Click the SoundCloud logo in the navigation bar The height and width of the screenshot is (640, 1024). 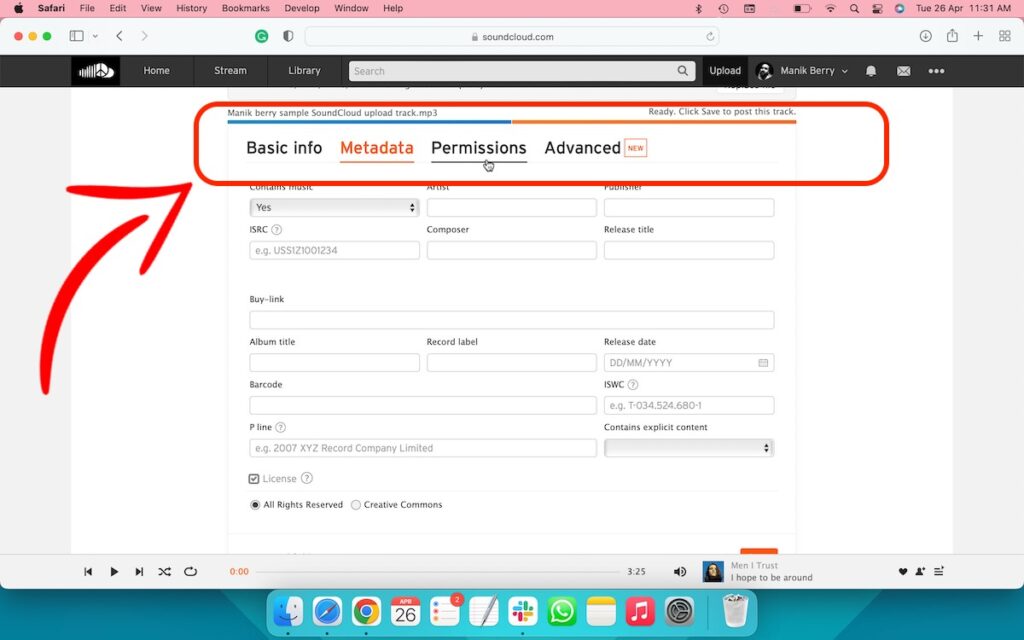click(95, 71)
